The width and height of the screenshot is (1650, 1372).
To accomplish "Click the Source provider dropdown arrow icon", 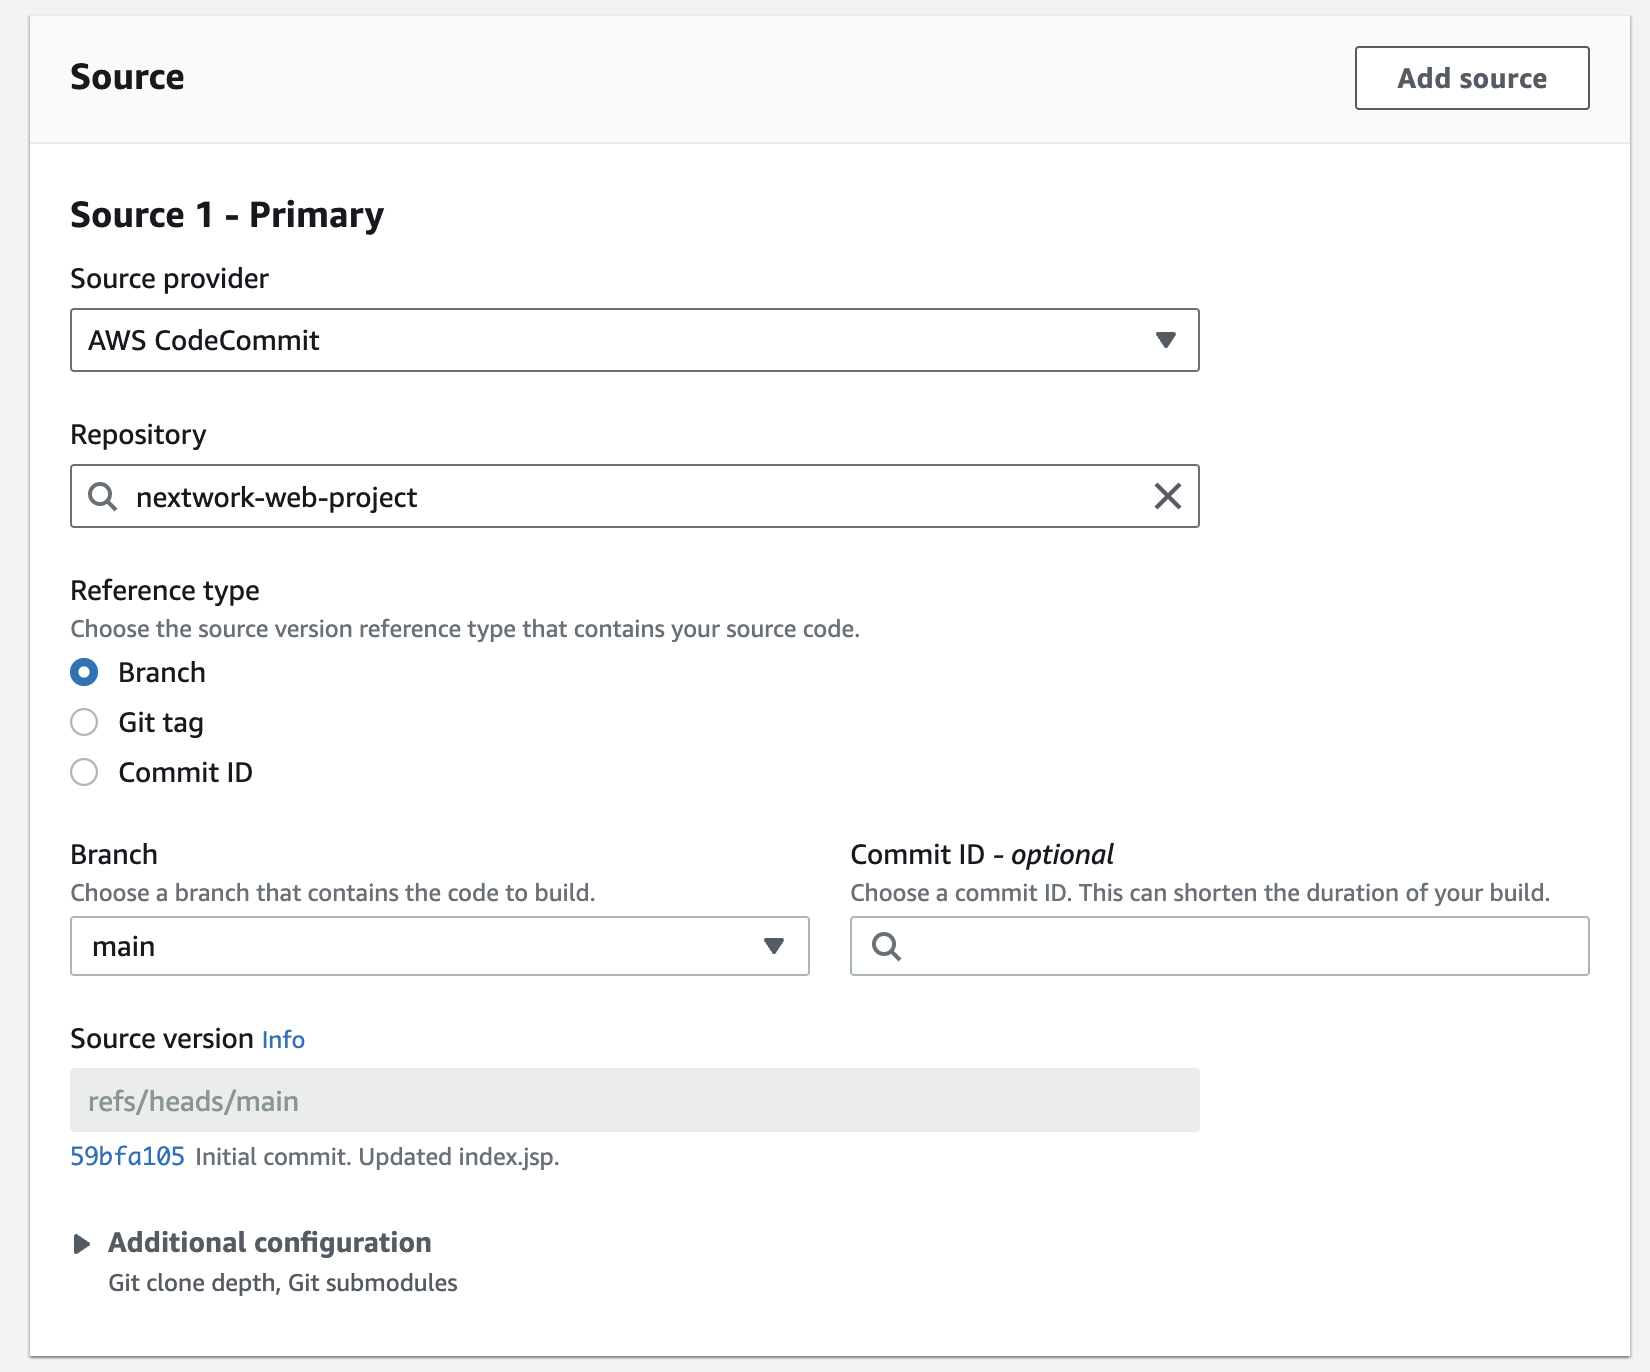I will pos(1165,340).
